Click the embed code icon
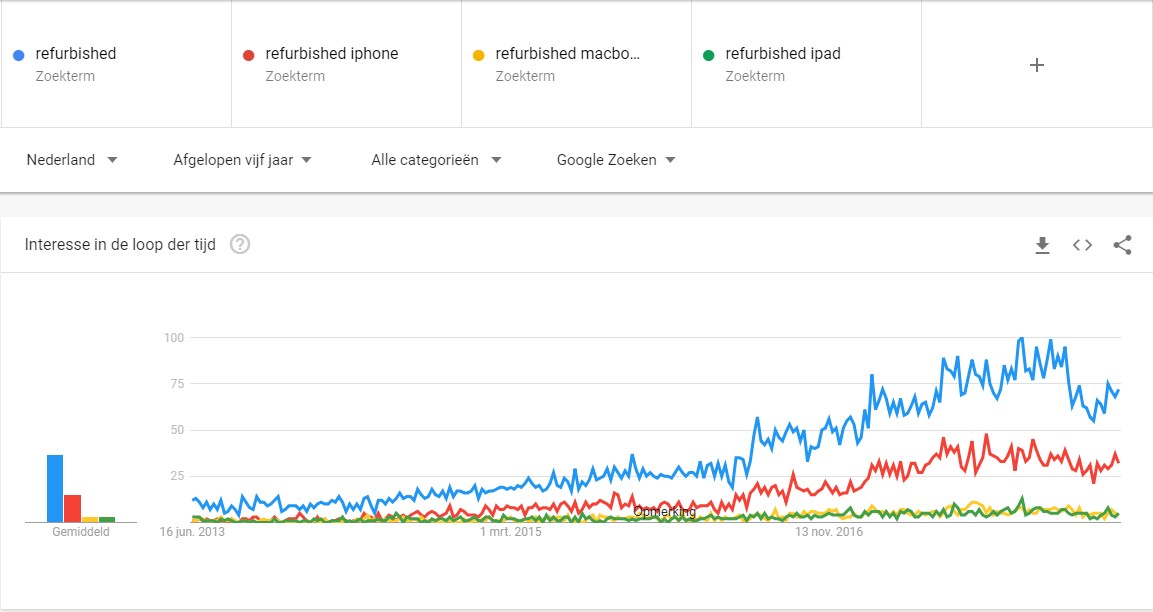This screenshot has width=1153, height=612. [1082, 245]
